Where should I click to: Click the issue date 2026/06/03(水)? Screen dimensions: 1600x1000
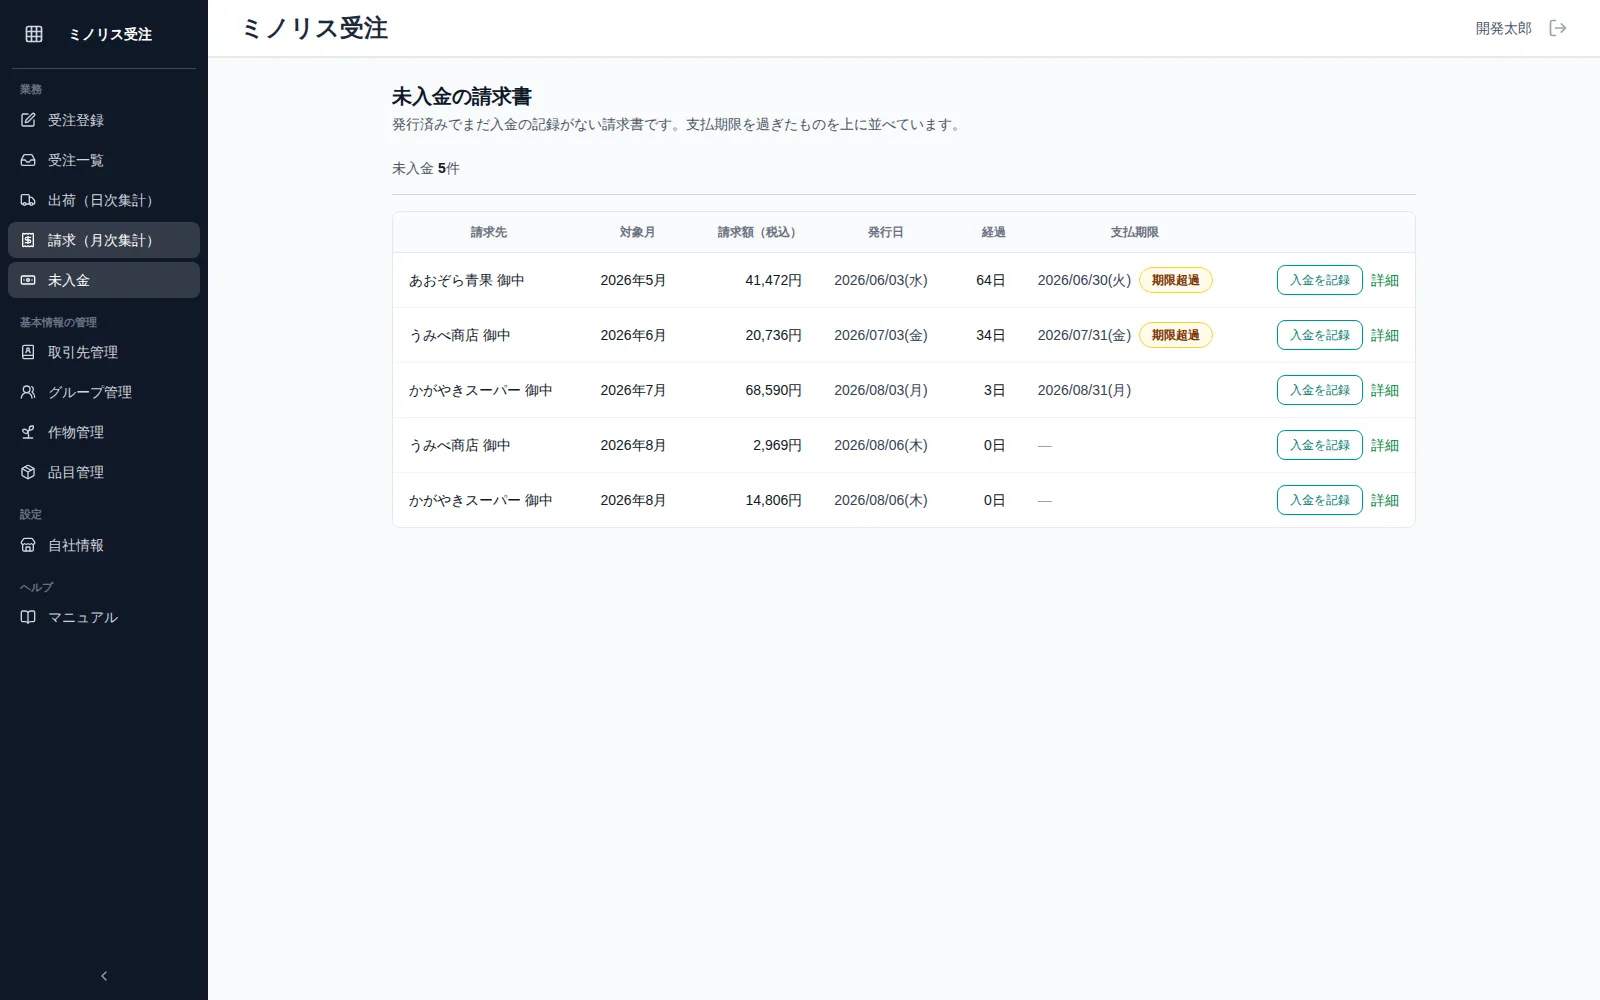[881, 280]
